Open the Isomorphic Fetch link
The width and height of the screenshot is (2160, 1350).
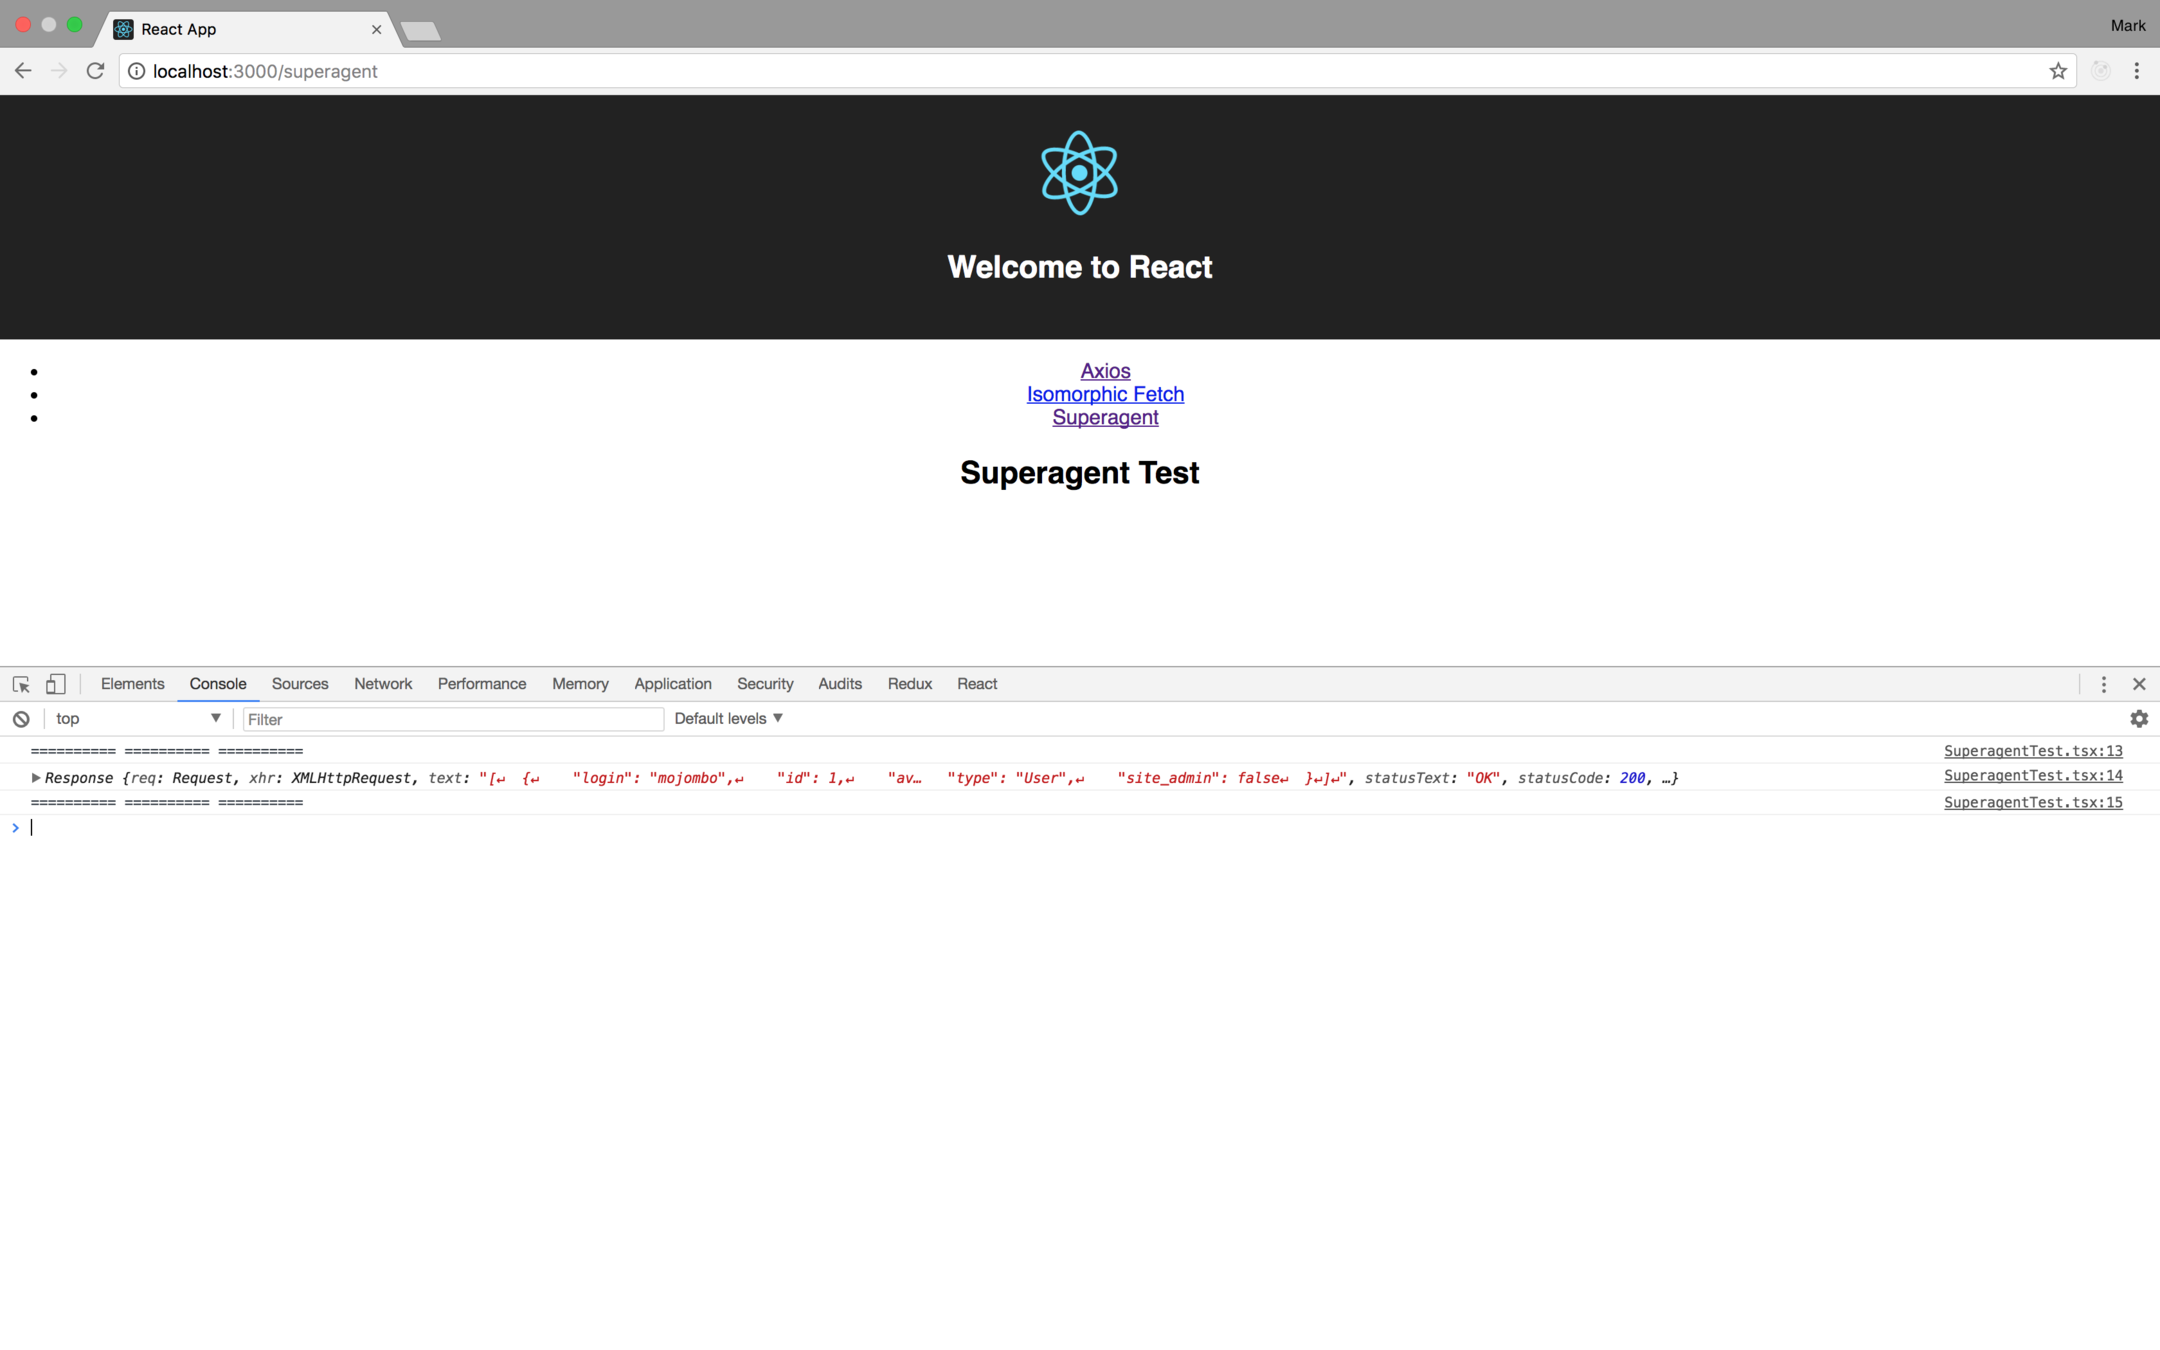tap(1105, 394)
